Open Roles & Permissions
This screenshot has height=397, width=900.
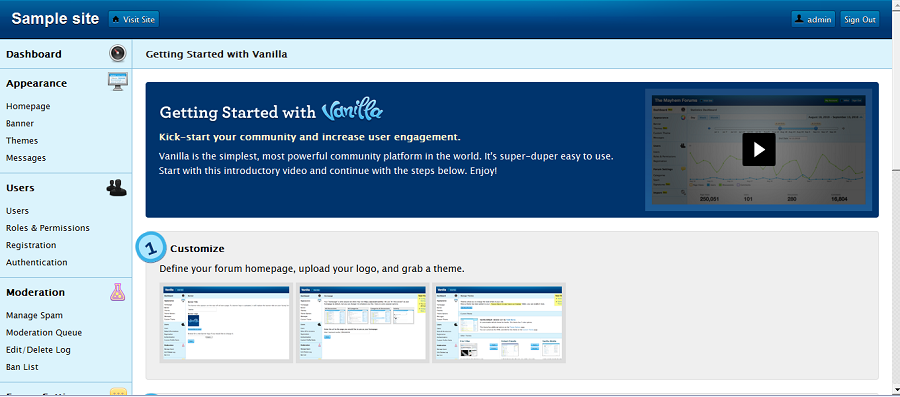point(48,228)
